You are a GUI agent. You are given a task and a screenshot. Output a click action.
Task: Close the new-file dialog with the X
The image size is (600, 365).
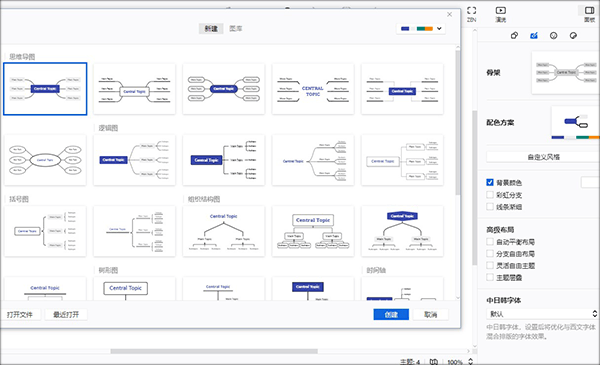pos(450,15)
